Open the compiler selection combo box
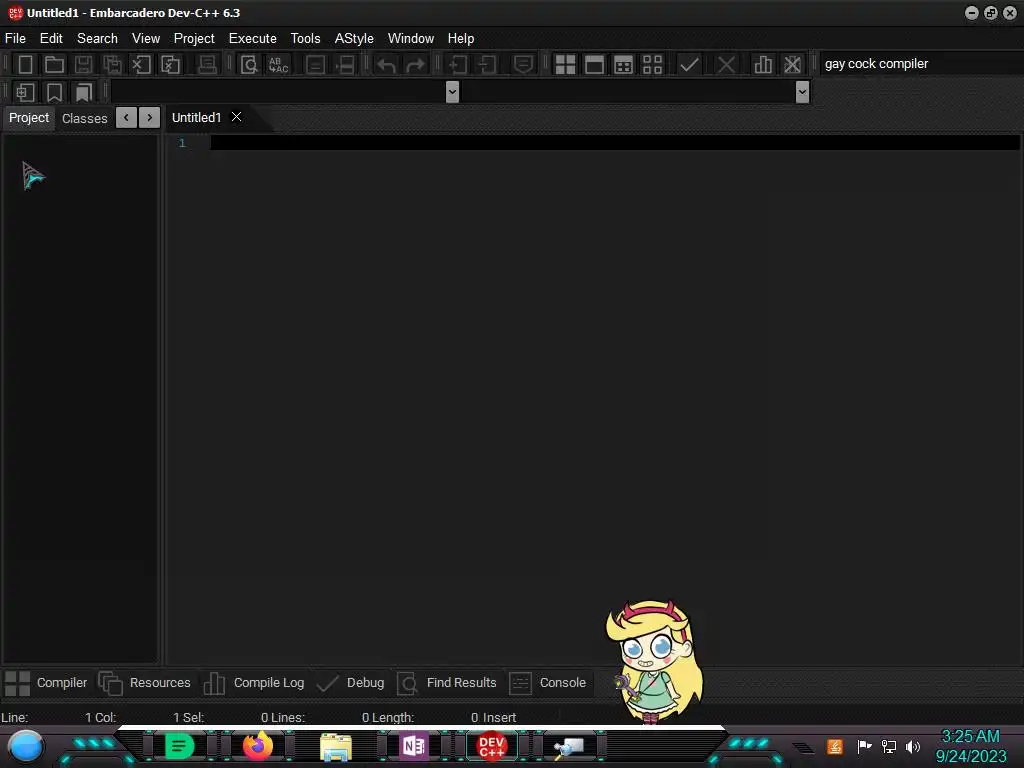The image size is (1024, 768). (x=921, y=63)
